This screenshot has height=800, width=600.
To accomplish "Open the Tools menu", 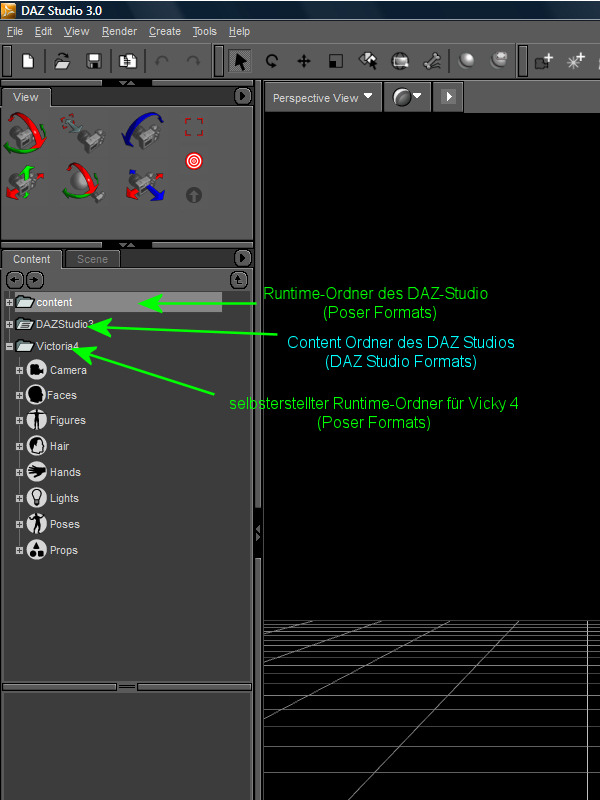I will click(x=205, y=32).
